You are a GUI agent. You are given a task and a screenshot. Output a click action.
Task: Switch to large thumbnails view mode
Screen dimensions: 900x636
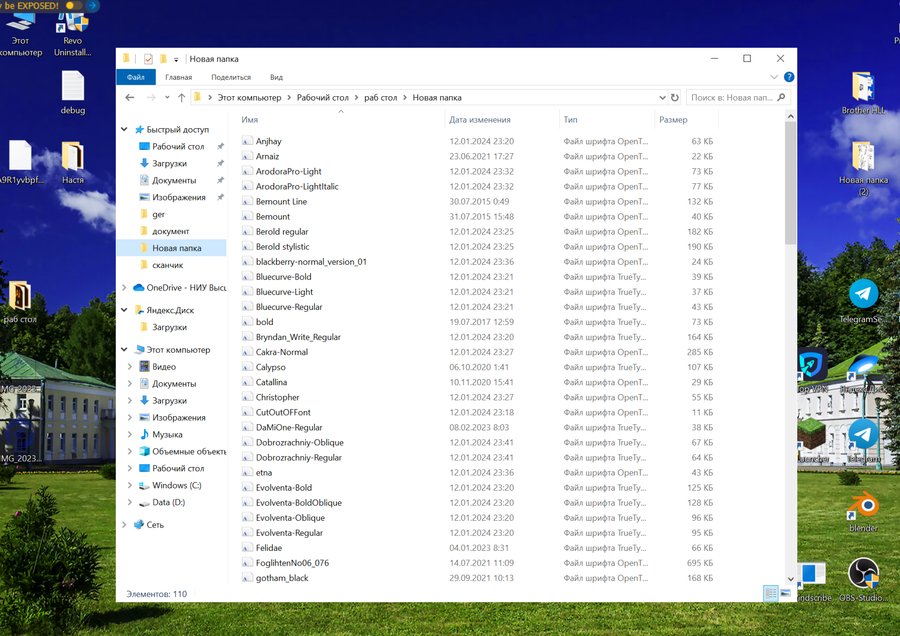point(785,593)
